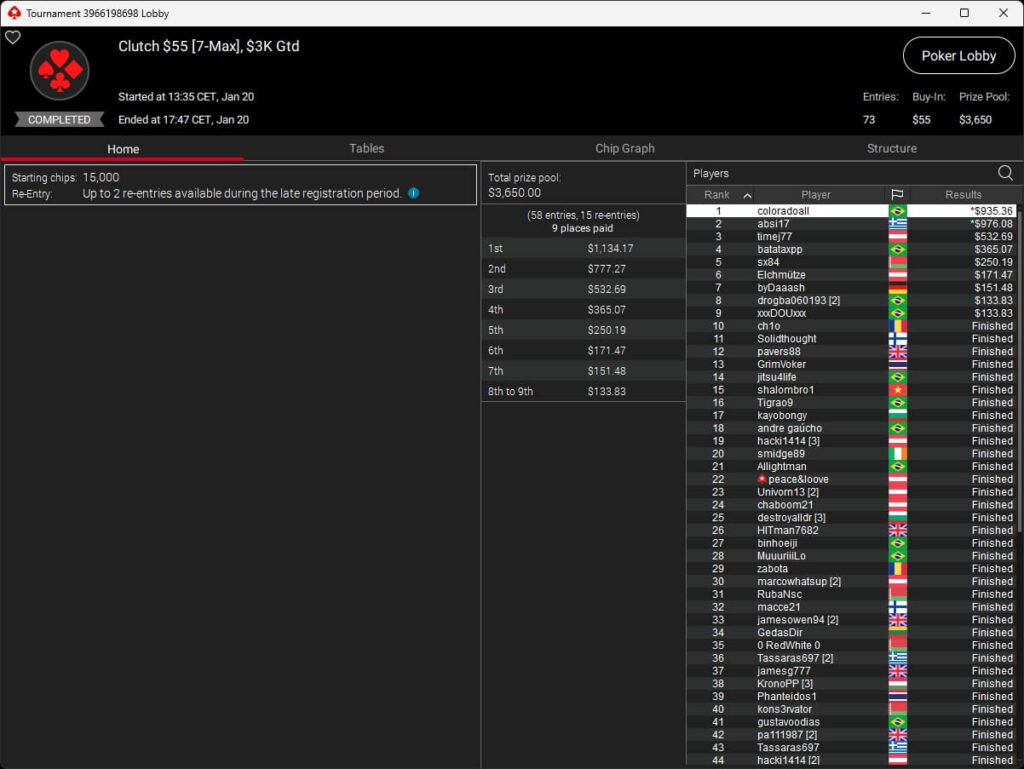Select player absi17 in the list
The width and height of the screenshot is (1024, 769).
click(x=773, y=224)
